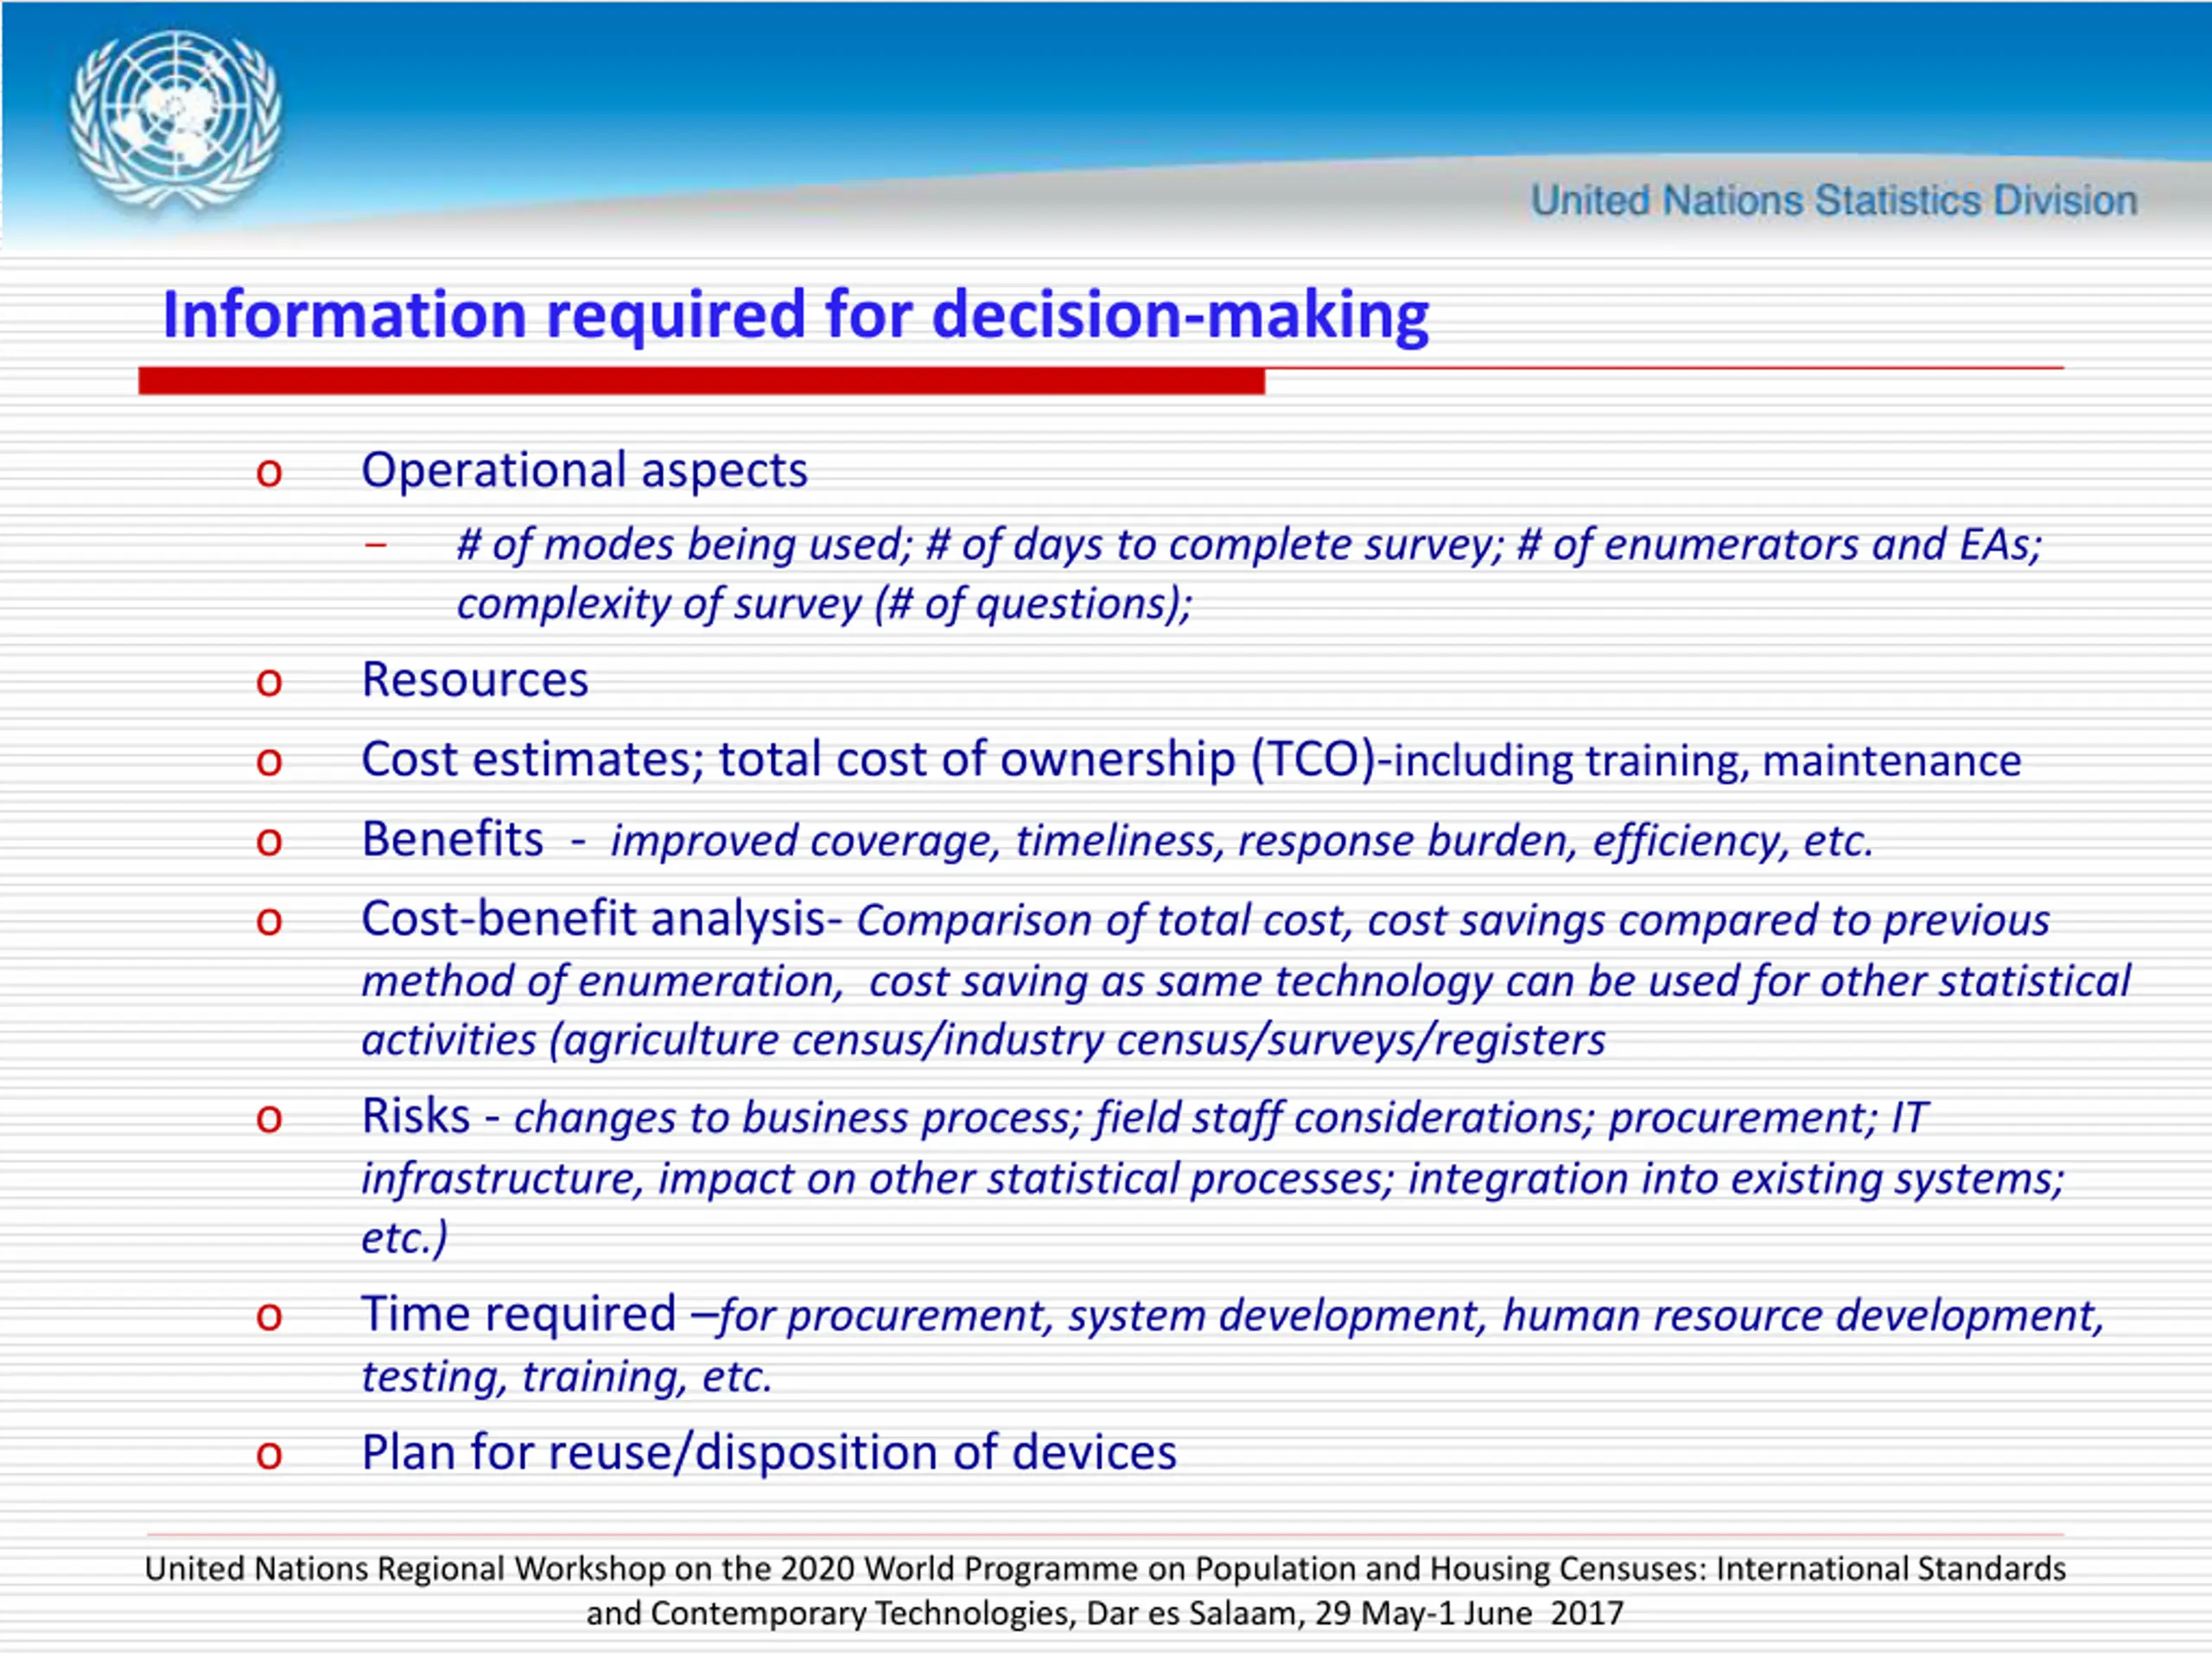
Task: Click the bullet beside Plan for reuse
Action: click(269, 1454)
